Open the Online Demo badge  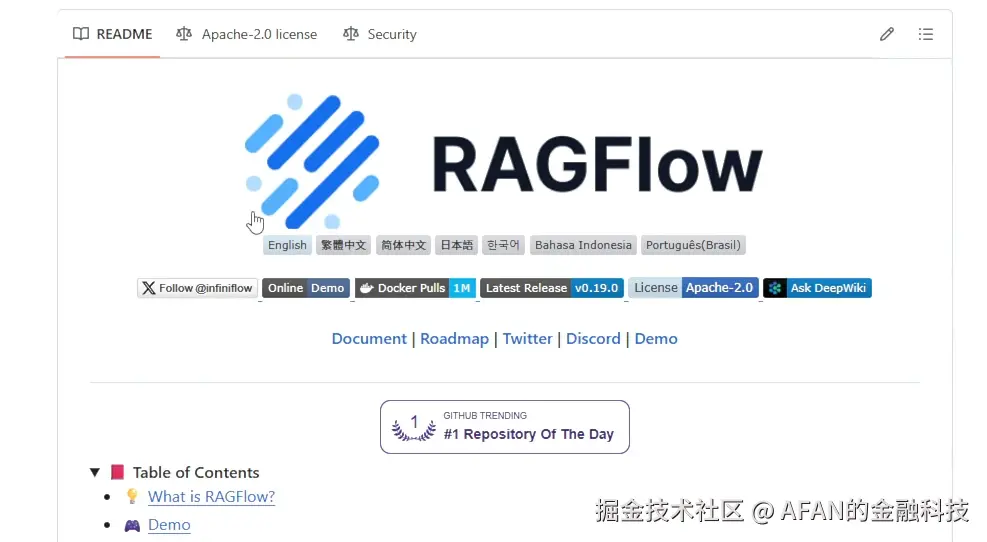pos(306,288)
